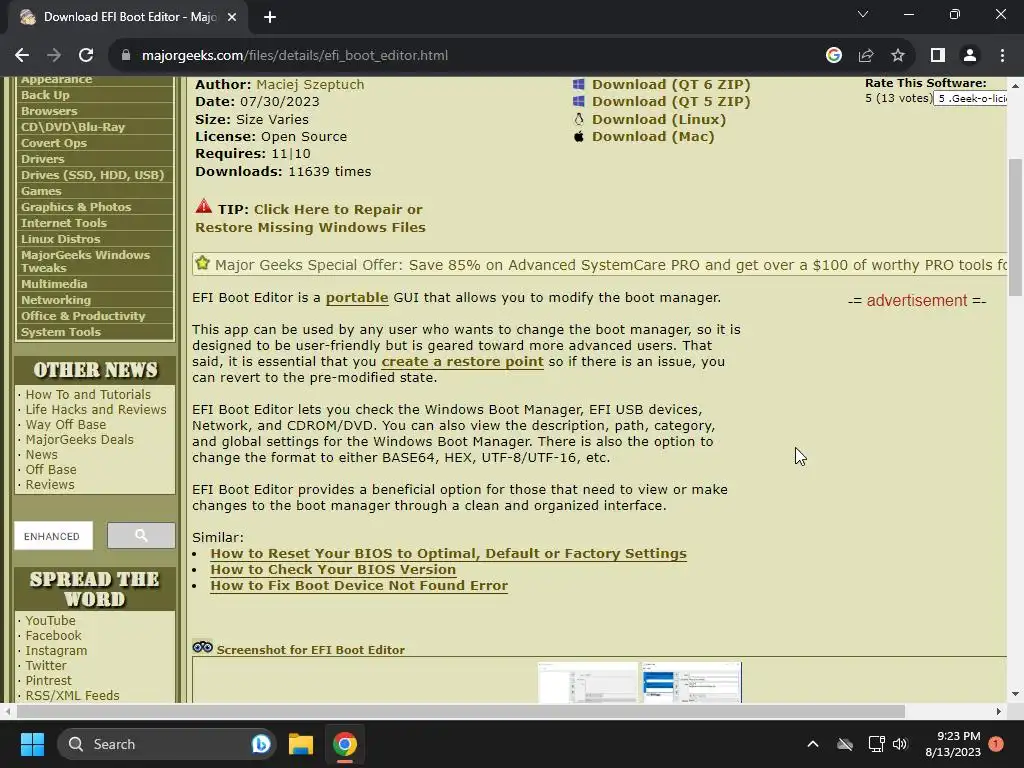1024x768 pixels.
Task: Open Repair or Restore Missing Windows Files tip
Action: pyautogui.click(x=310, y=218)
